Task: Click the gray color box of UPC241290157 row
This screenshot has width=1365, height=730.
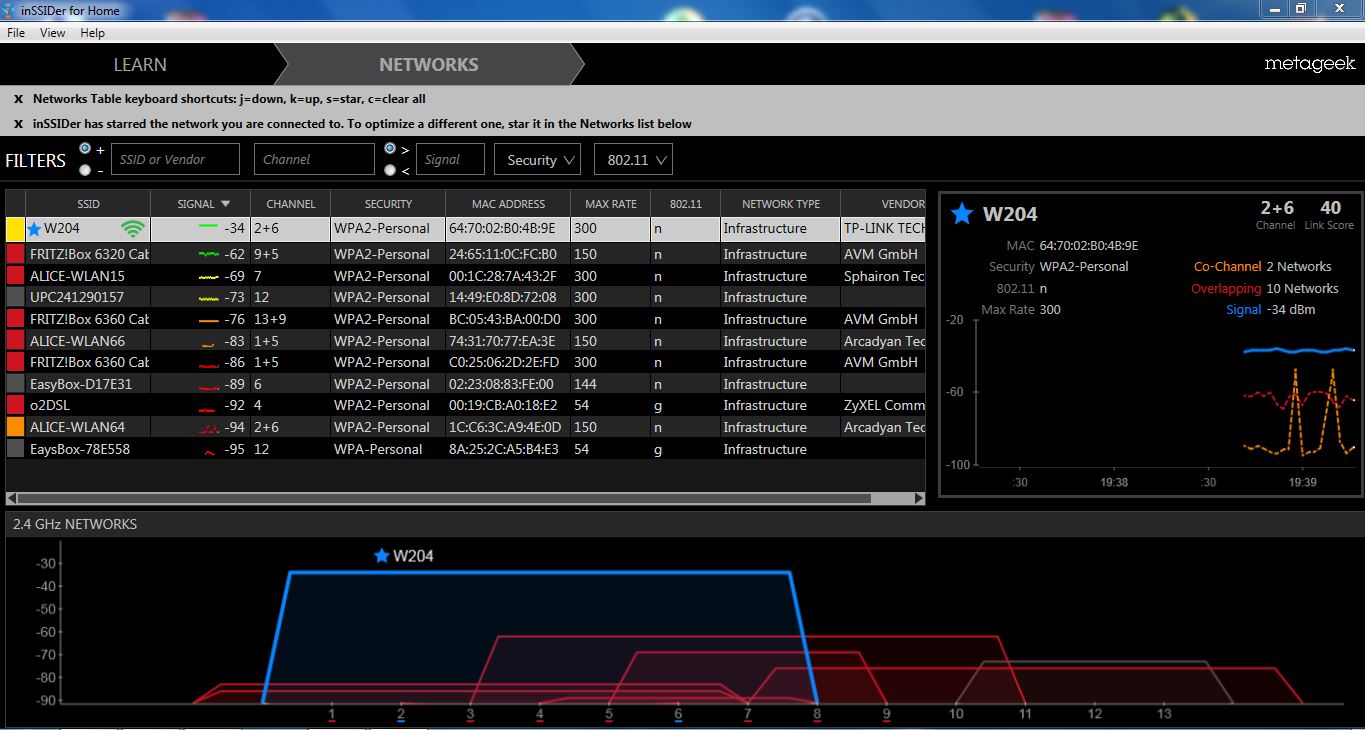Action: tap(15, 297)
